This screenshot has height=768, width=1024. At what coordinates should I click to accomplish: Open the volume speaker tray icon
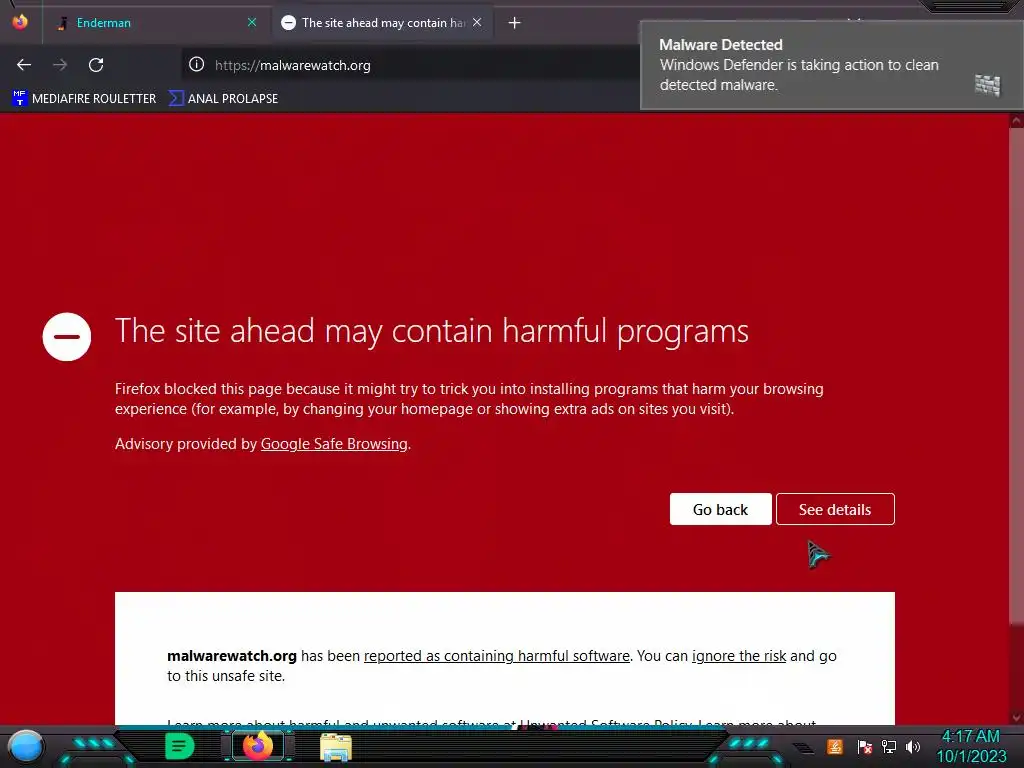pyautogui.click(x=913, y=746)
